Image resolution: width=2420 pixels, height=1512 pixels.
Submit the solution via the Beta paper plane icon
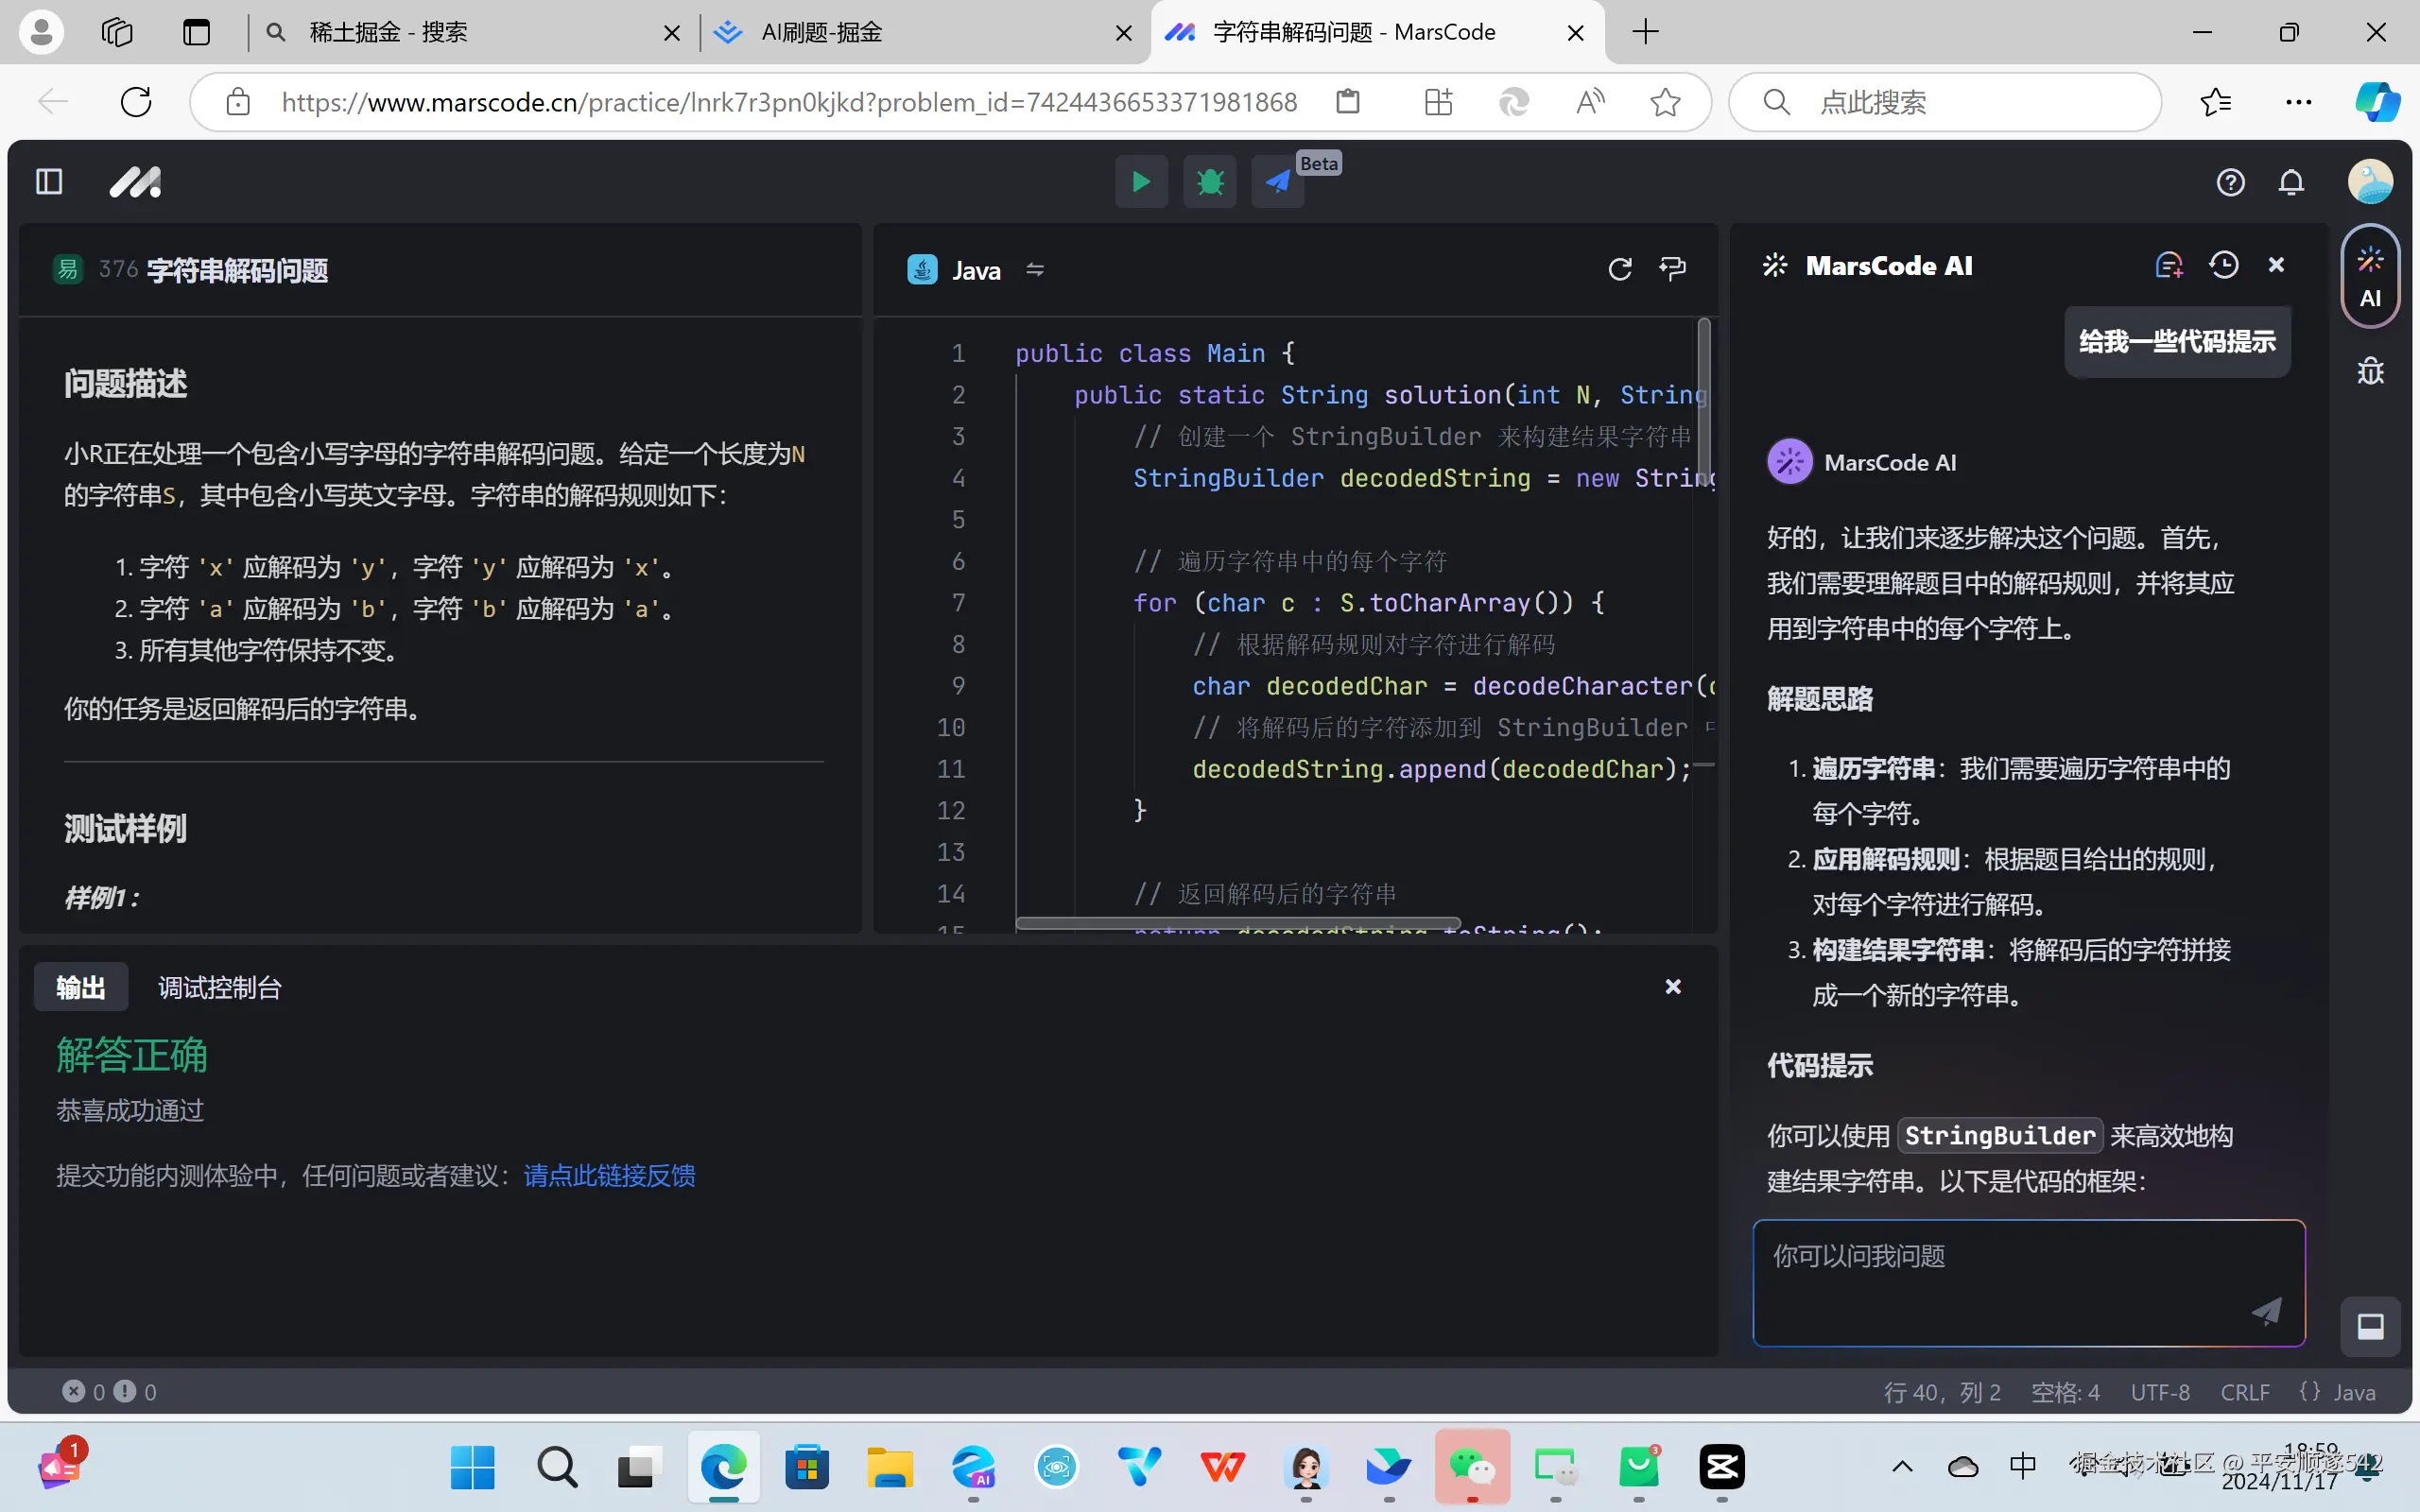tap(1278, 182)
